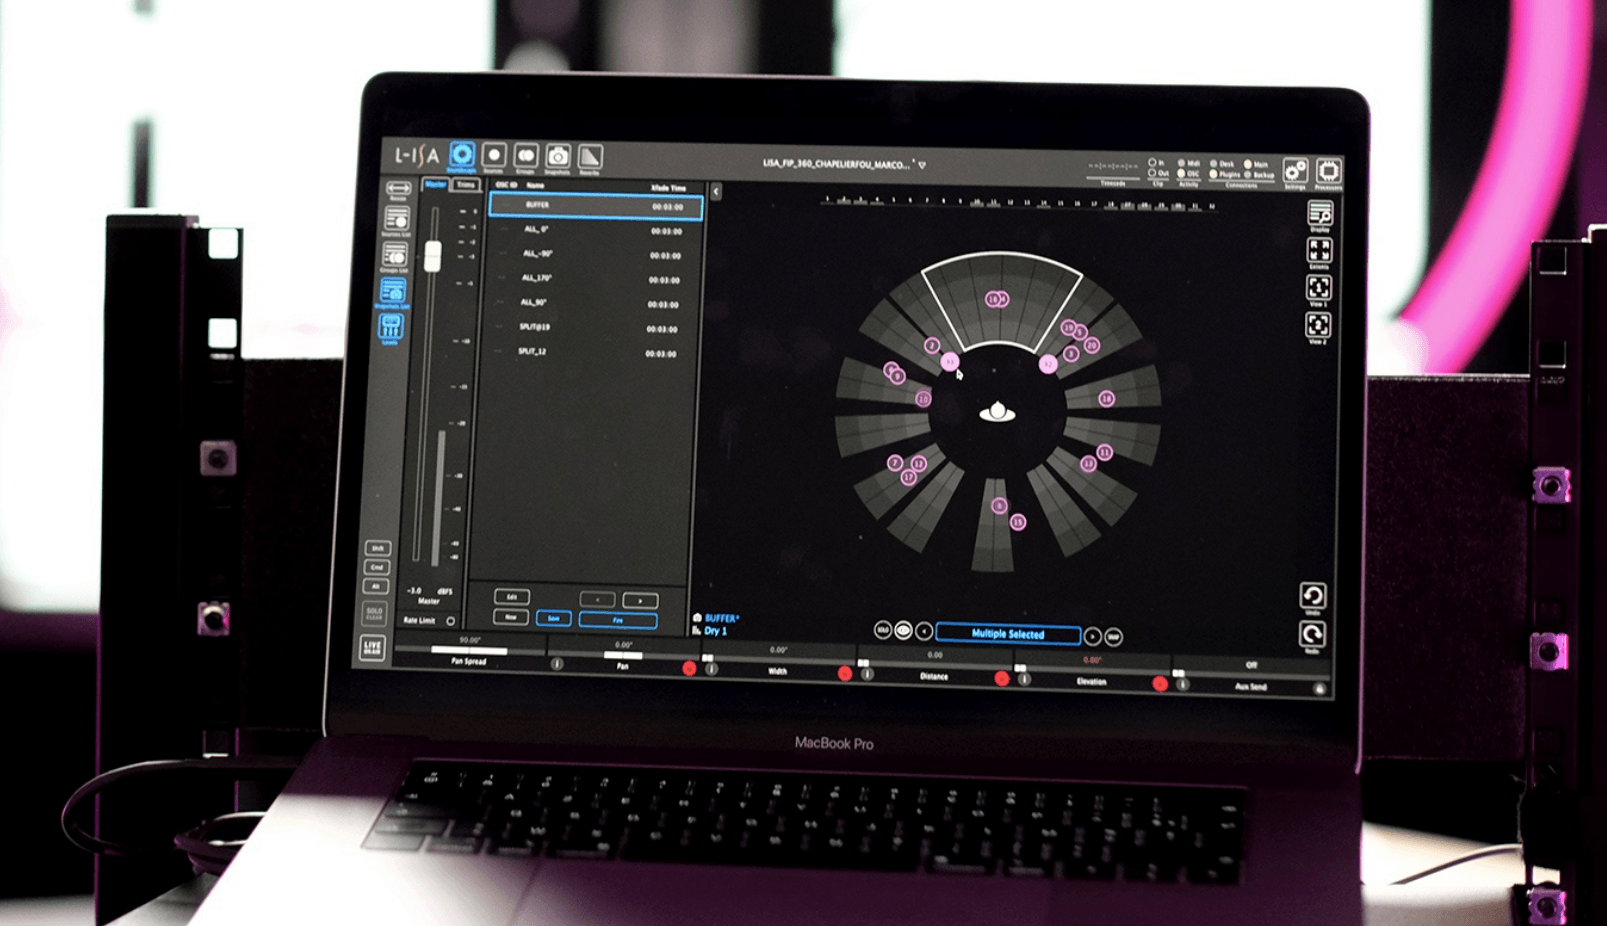Open the Settings gears icon

tap(1295, 170)
